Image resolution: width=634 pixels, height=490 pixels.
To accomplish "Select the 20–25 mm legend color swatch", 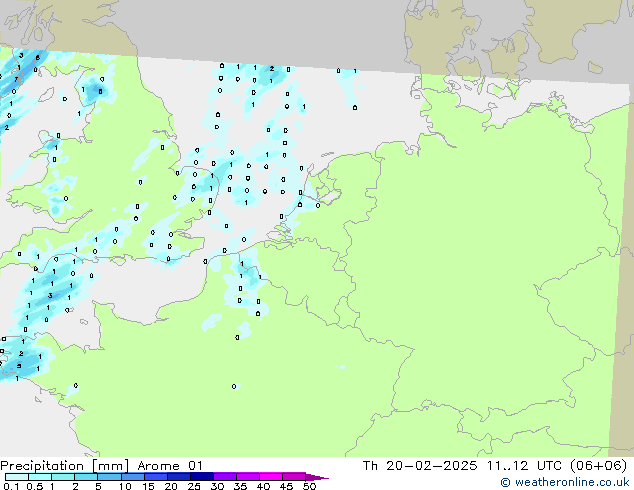I will coord(178,477).
